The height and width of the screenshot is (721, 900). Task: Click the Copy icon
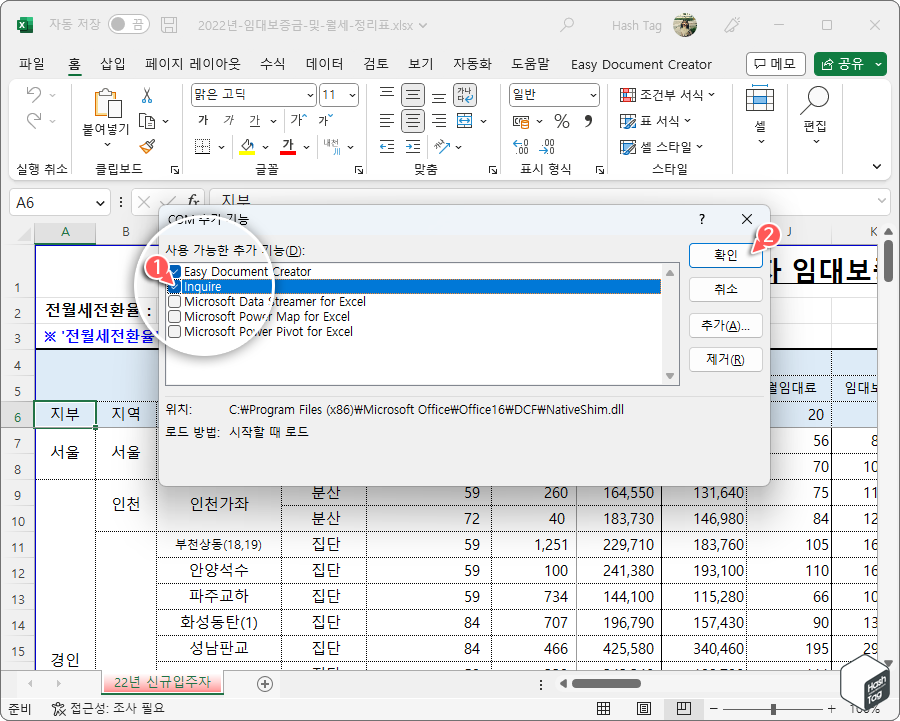coord(148,121)
